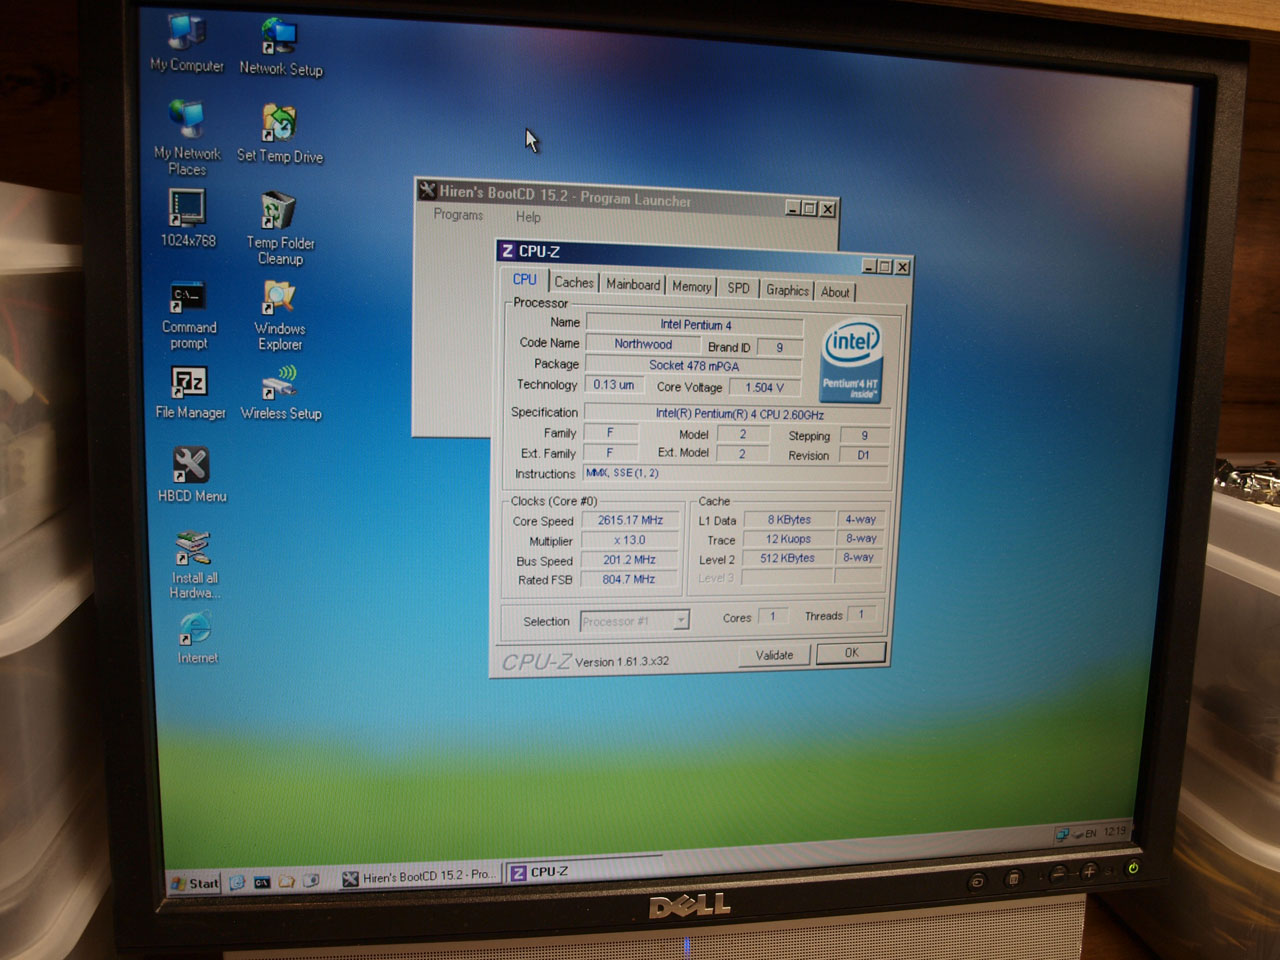Show the About tab in CPU-Z
Viewport: 1280px width, 960px height.
835,292
